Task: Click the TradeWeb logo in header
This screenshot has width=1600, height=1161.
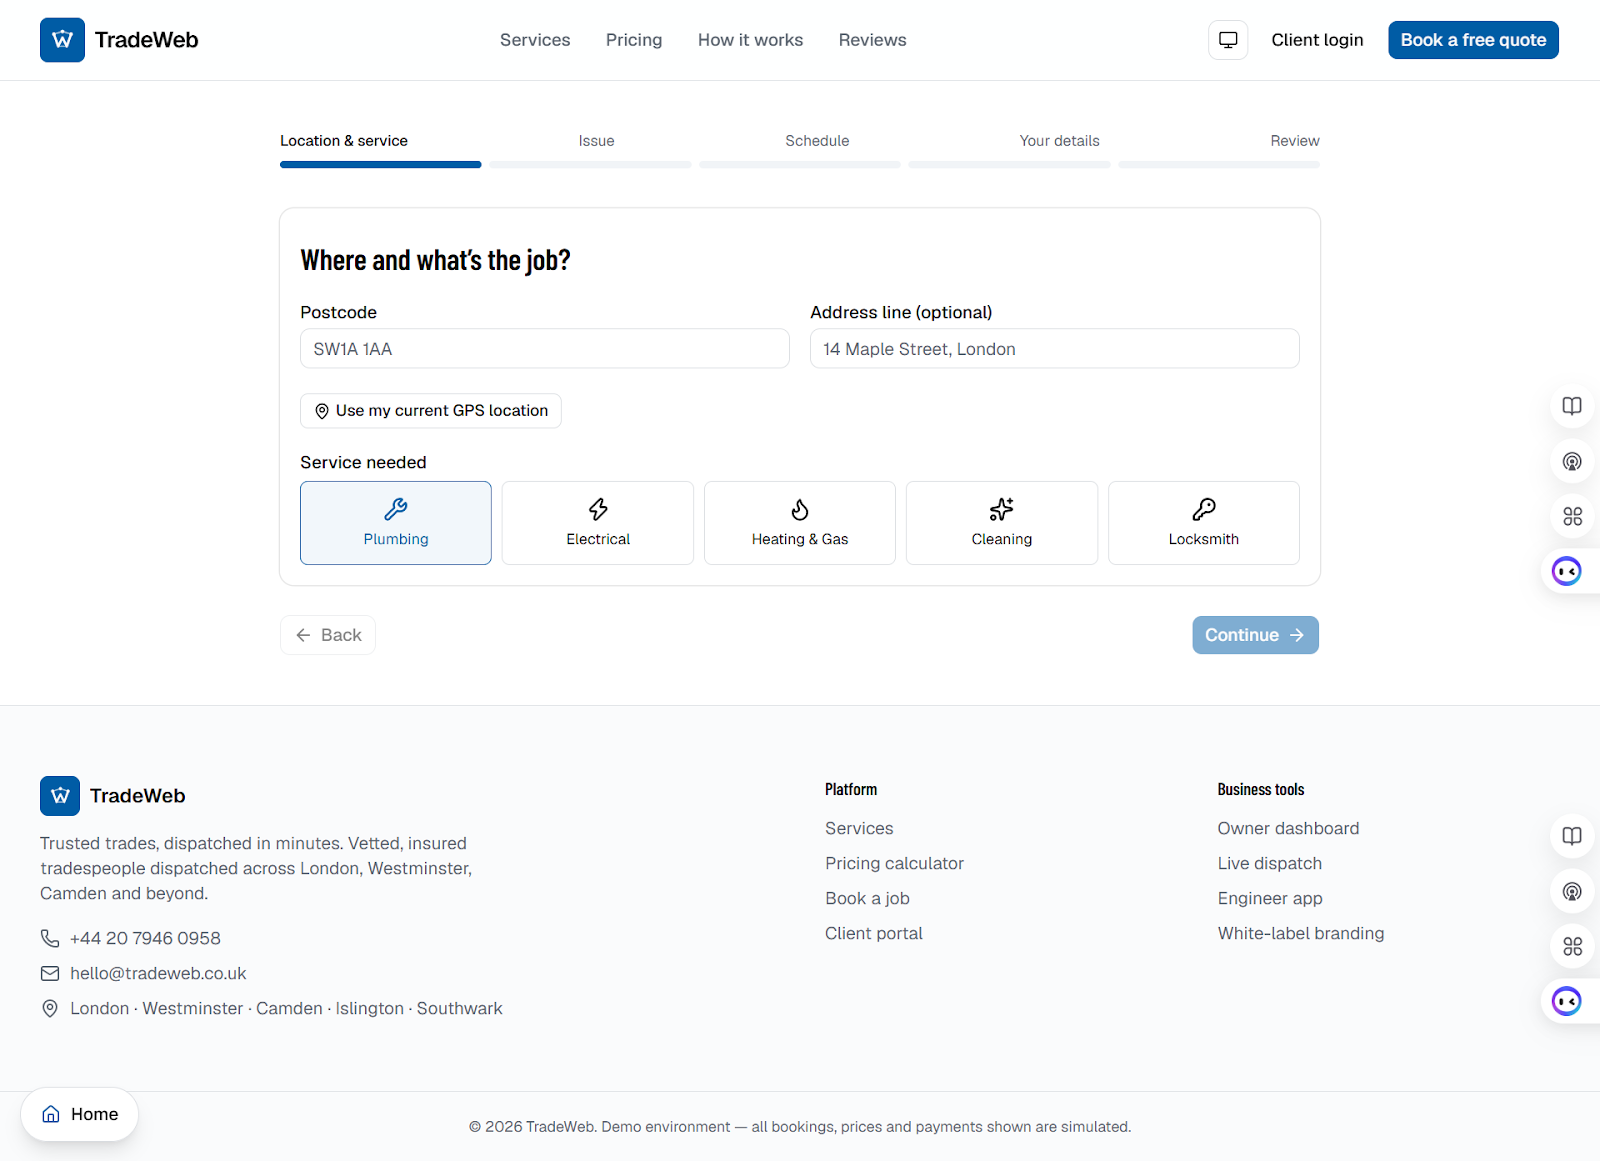Action: [x=119, y=40]
